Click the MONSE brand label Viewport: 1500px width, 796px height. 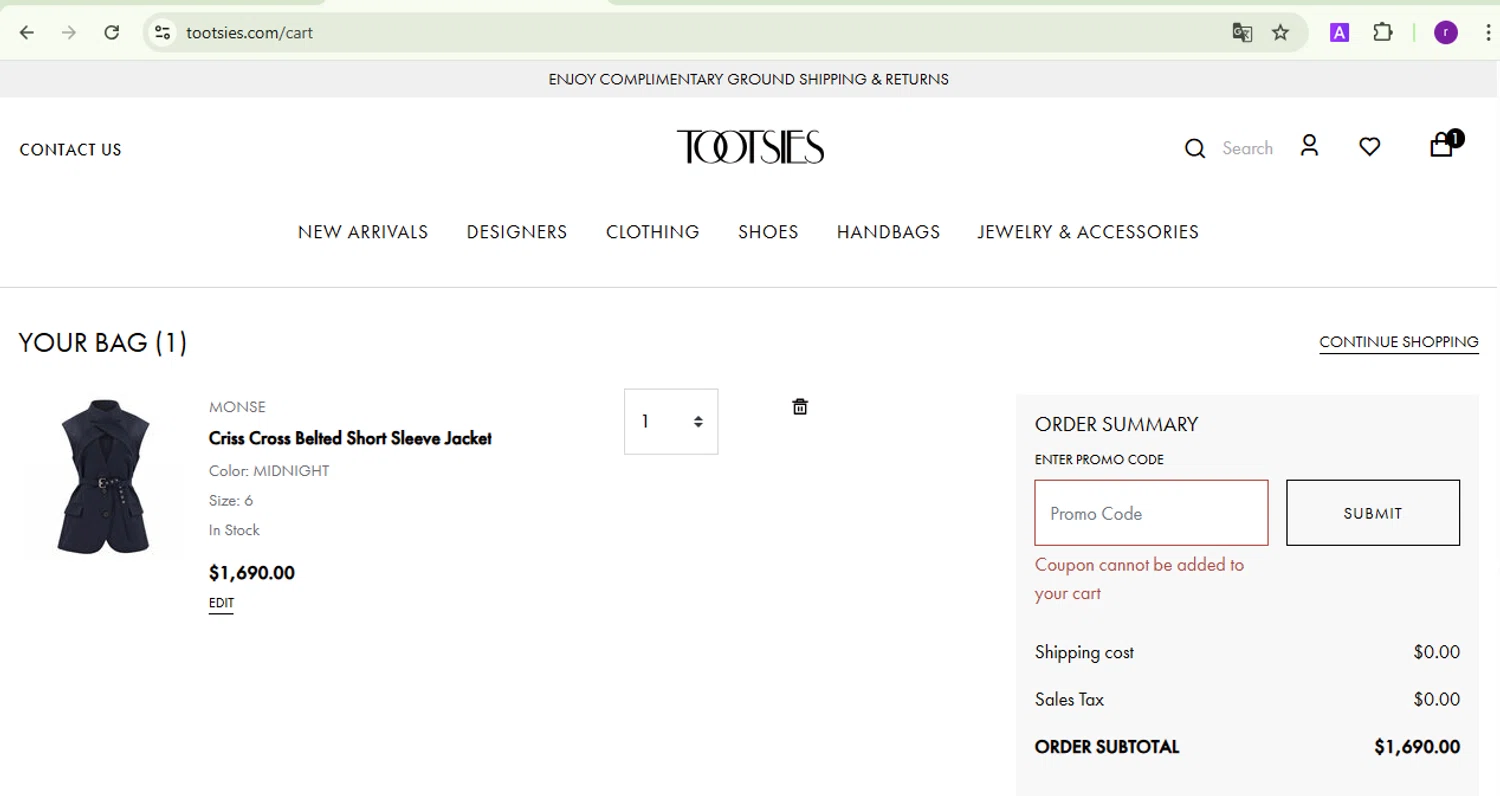point(237,407)
